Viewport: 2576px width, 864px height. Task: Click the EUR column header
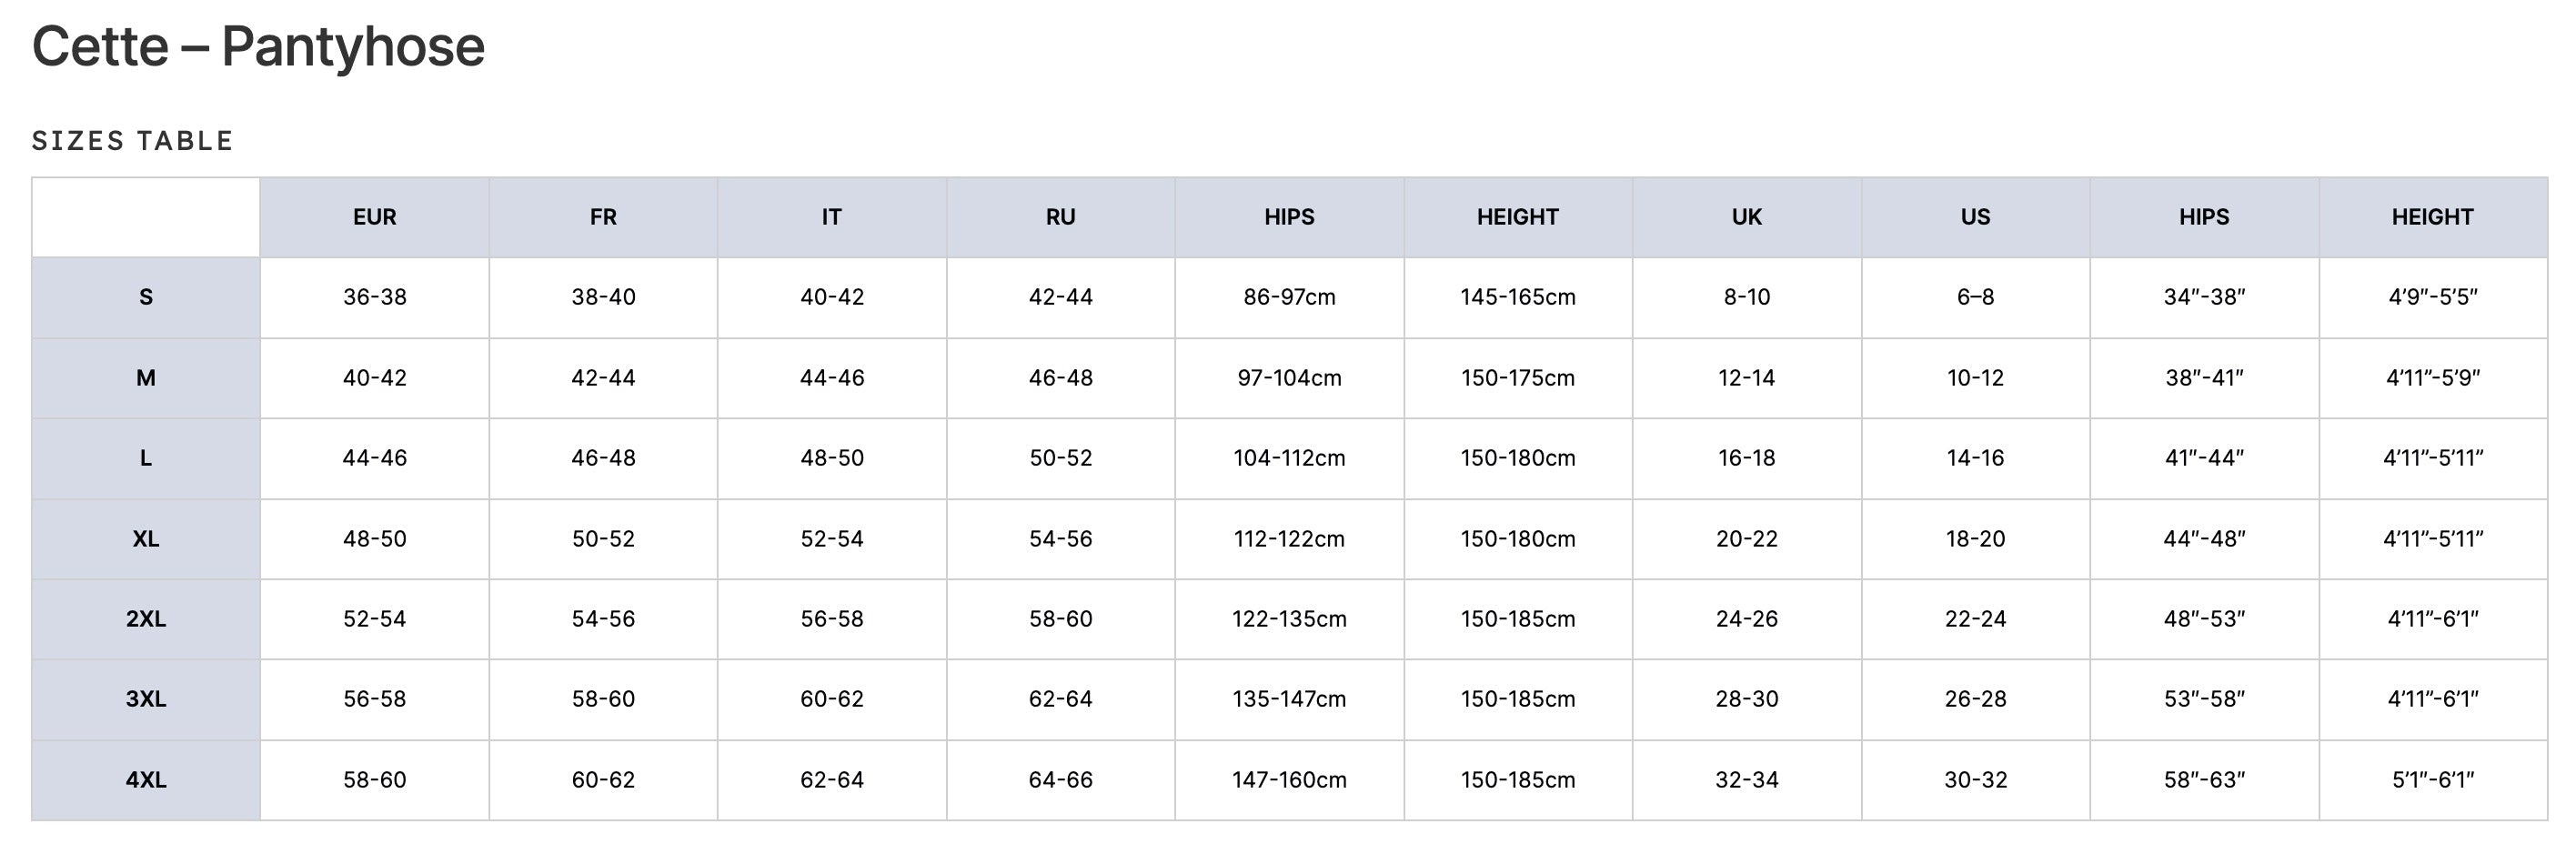tap(375, 217)
